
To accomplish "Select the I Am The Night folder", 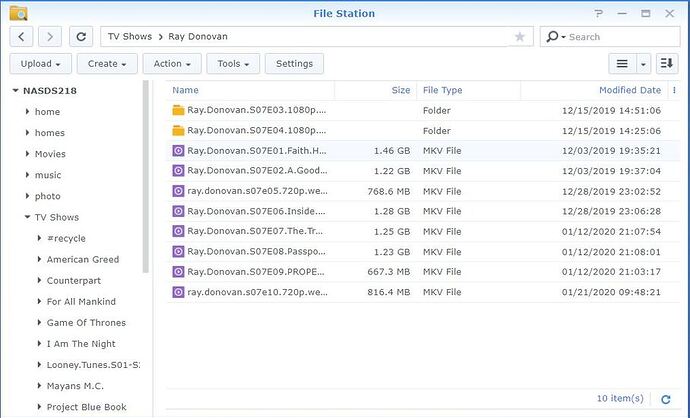I will coord(81,344).
